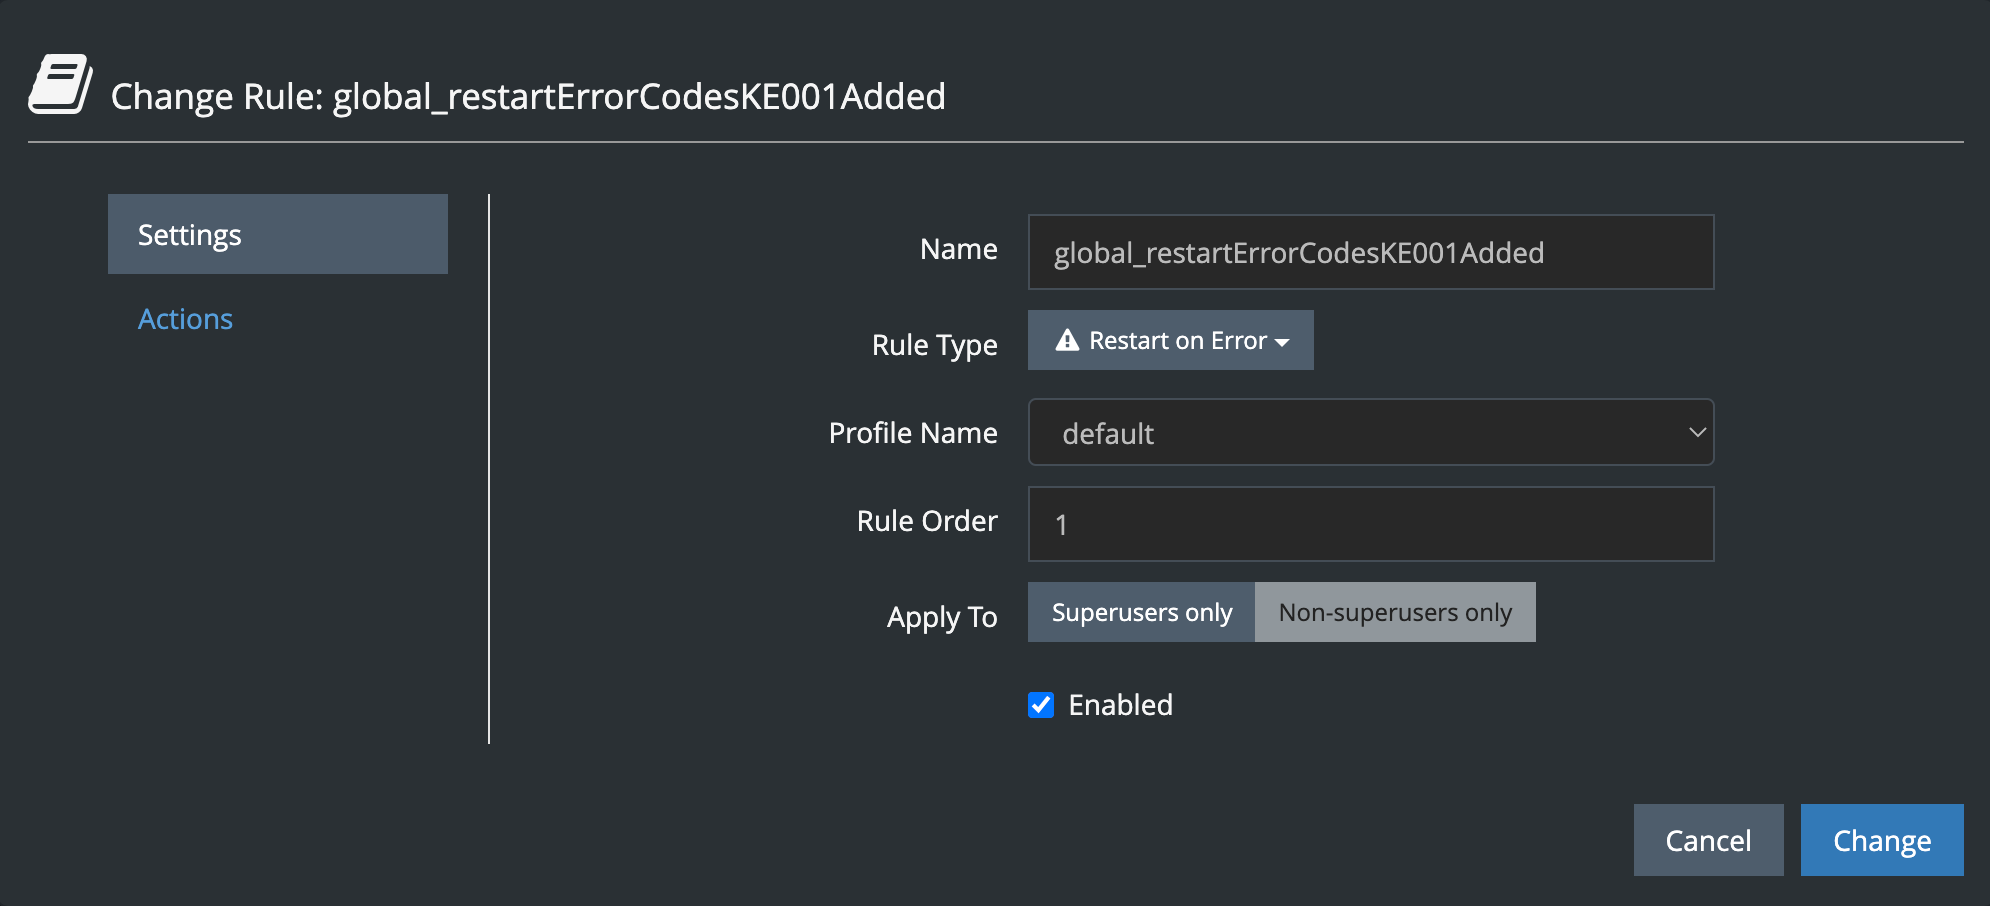Click the Apply To label
The width and height of the screenshot is (1990, 906).
941,617
